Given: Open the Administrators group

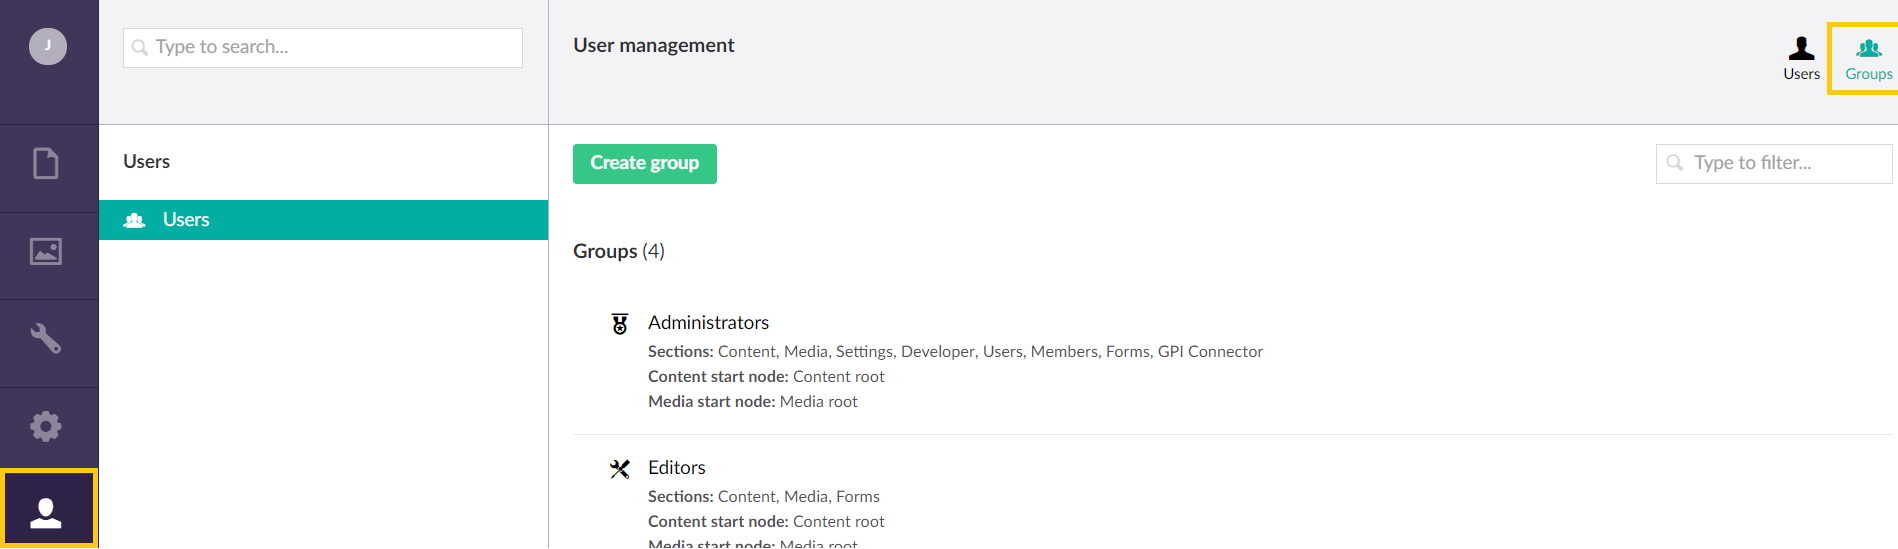Looking at the screenshot, I should coord(708,322).
